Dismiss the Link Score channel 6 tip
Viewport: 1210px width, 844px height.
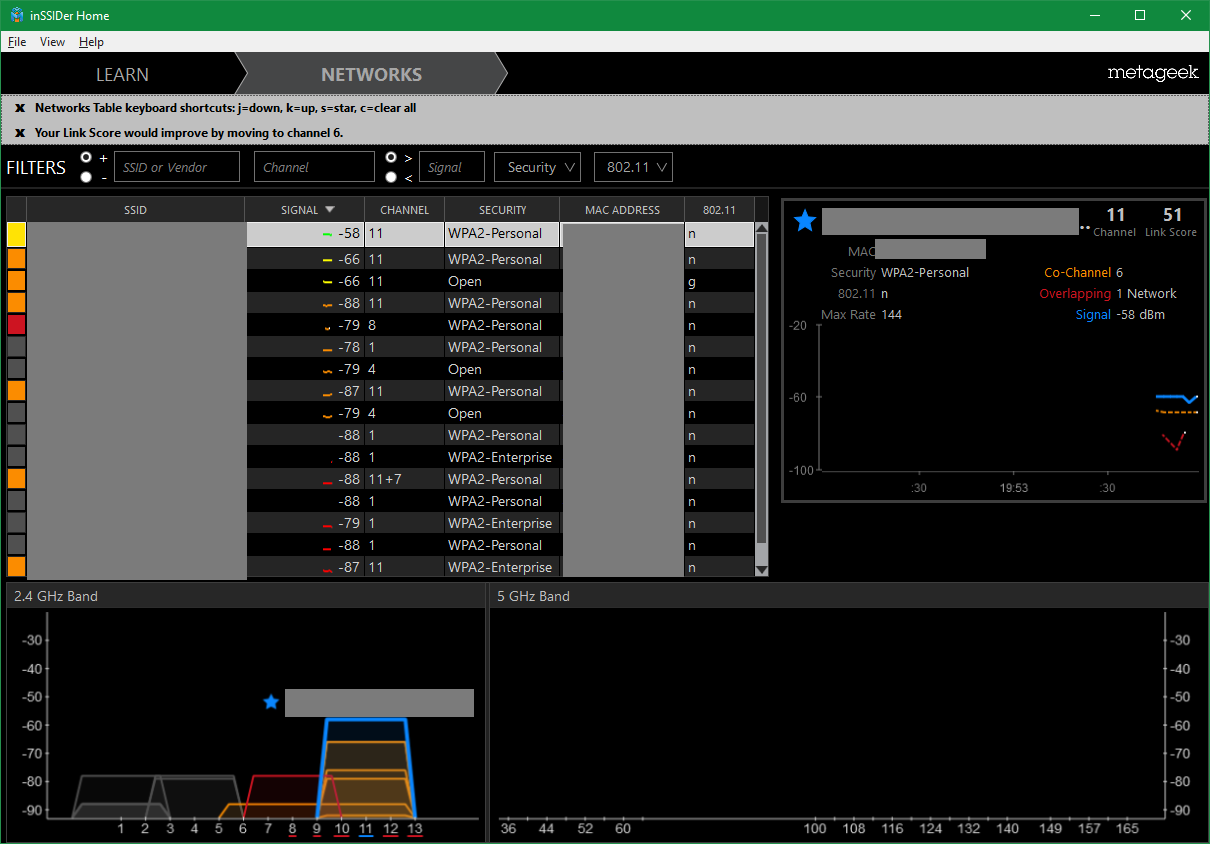pyautogui.click(x=20, y=133)
